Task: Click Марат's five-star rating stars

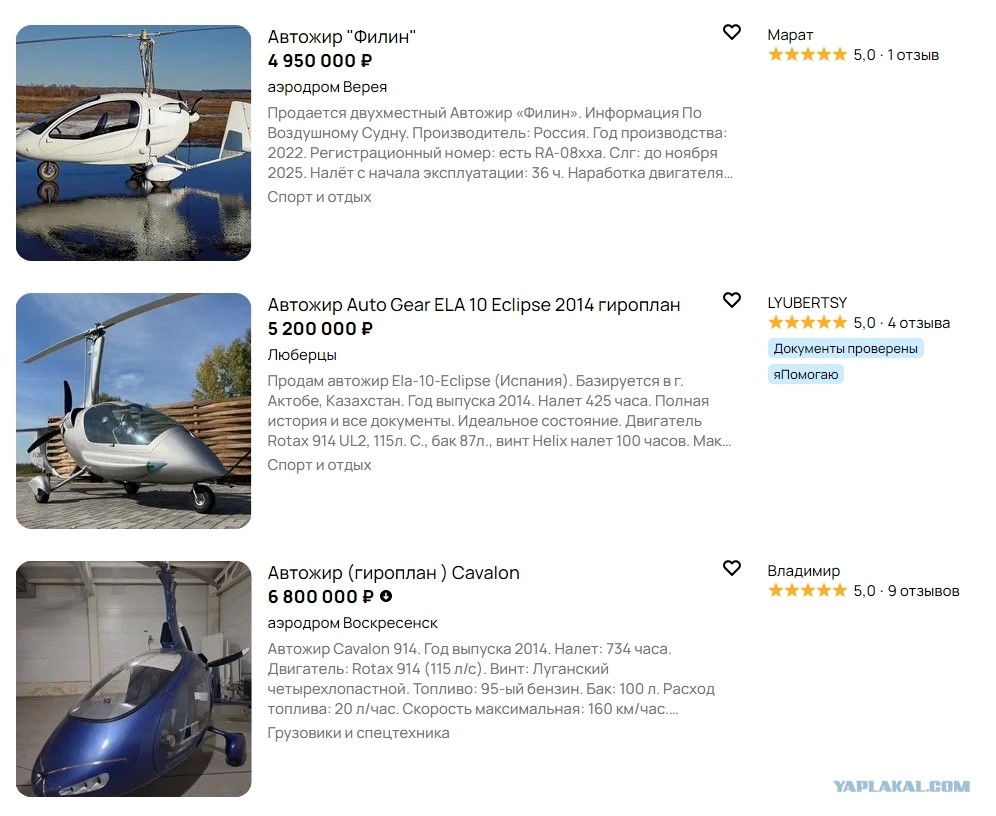Action: (807, 55)
